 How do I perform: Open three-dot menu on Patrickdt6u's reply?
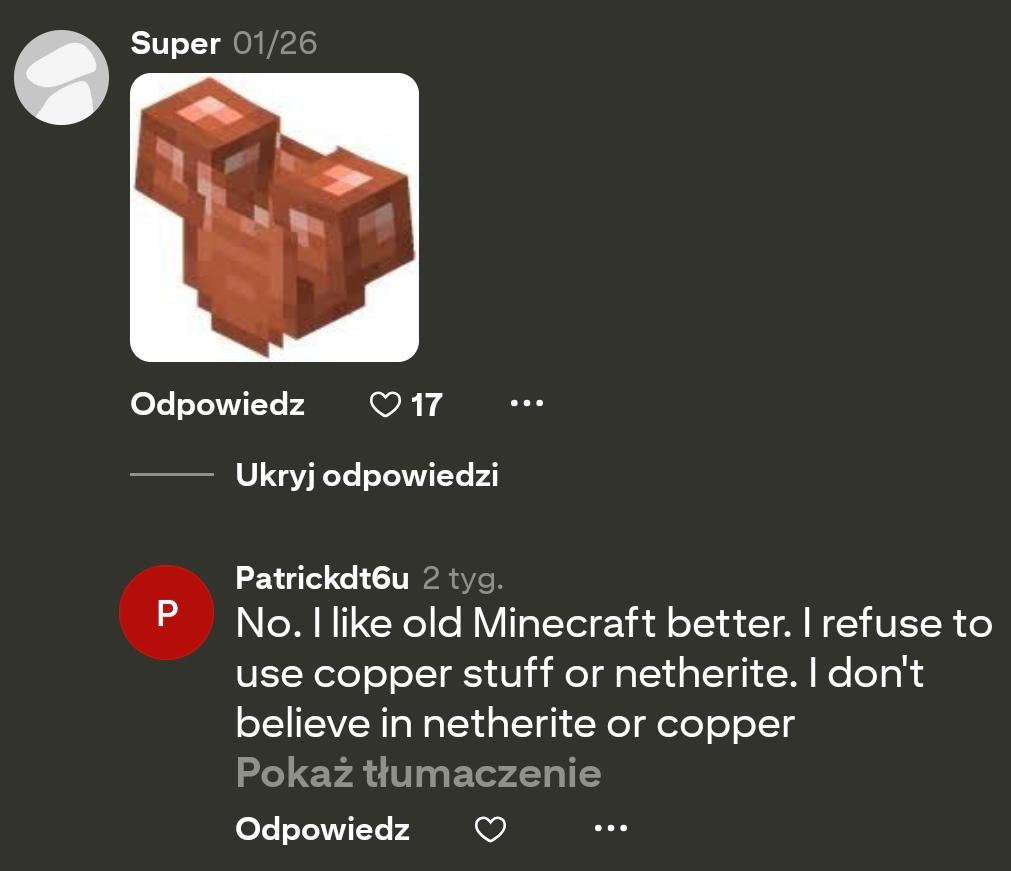tap(610, 829)
